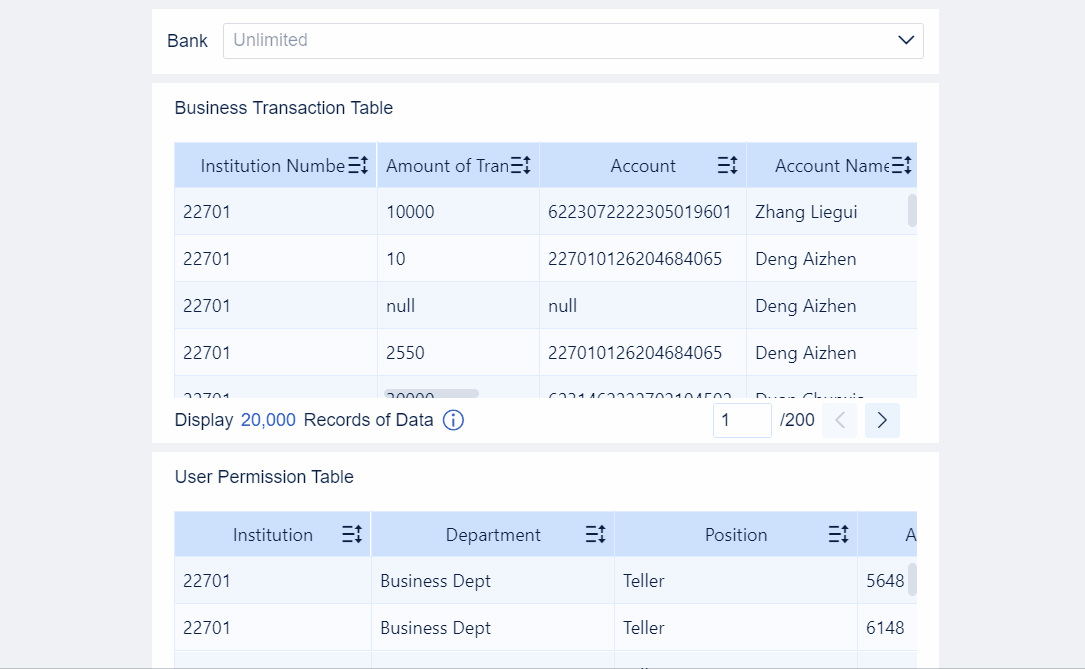Expand the Bank dropdown arrow
This screenshot has height=669, width=1085.
point(906,41)
